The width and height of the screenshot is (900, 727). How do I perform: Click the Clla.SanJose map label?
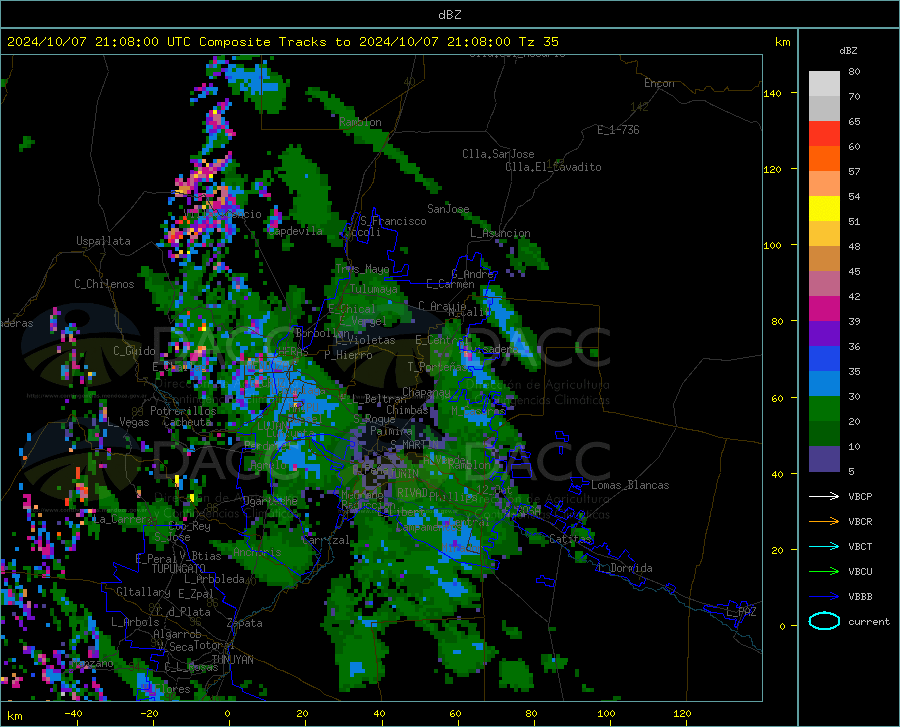click(x=498, y=154)
